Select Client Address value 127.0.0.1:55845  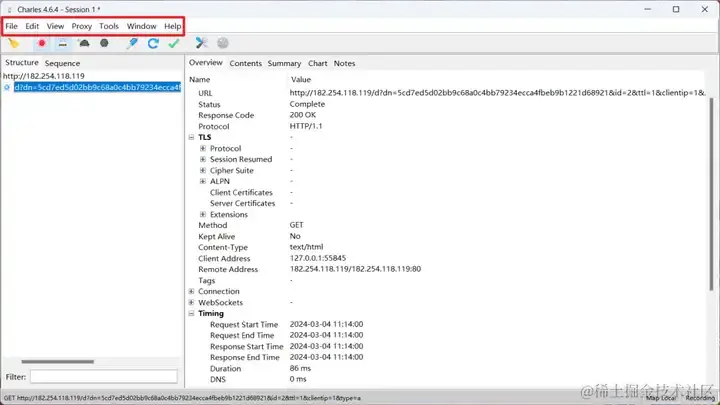tap(318, 258)
